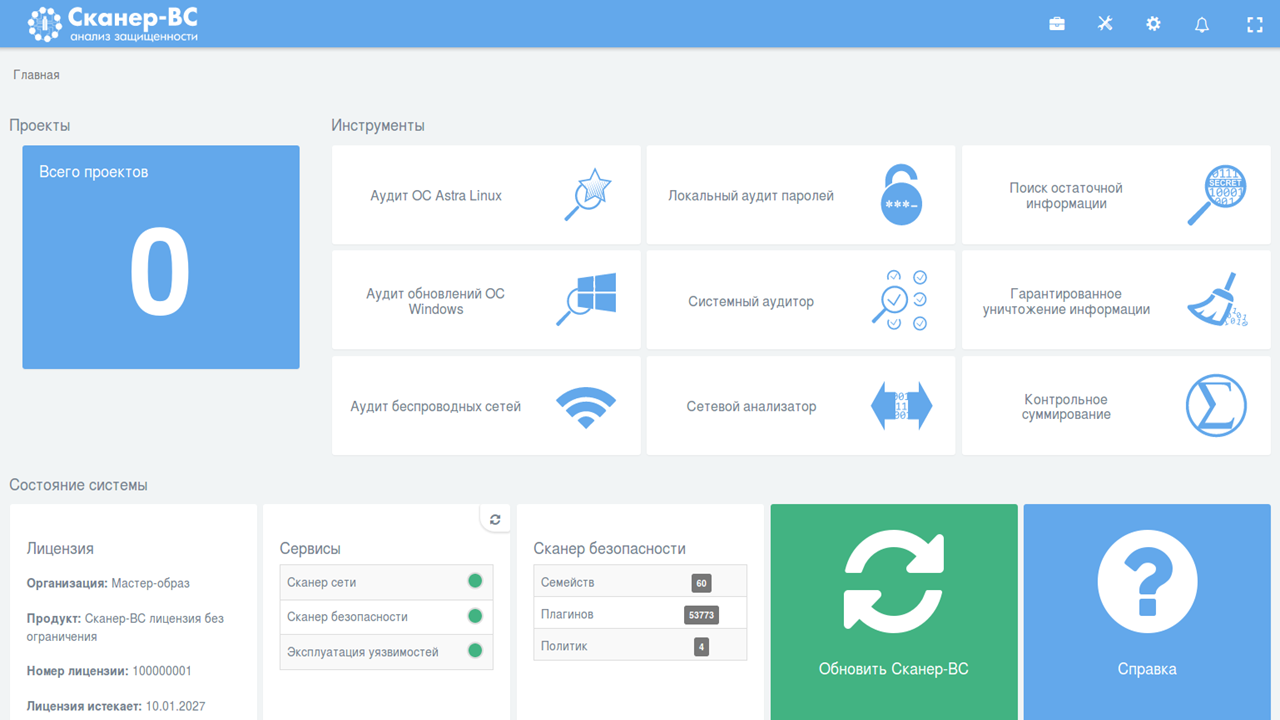Open Поиск остаточной информации tool
This screenshot has width=1280, height=720.
pos(1116,195)
